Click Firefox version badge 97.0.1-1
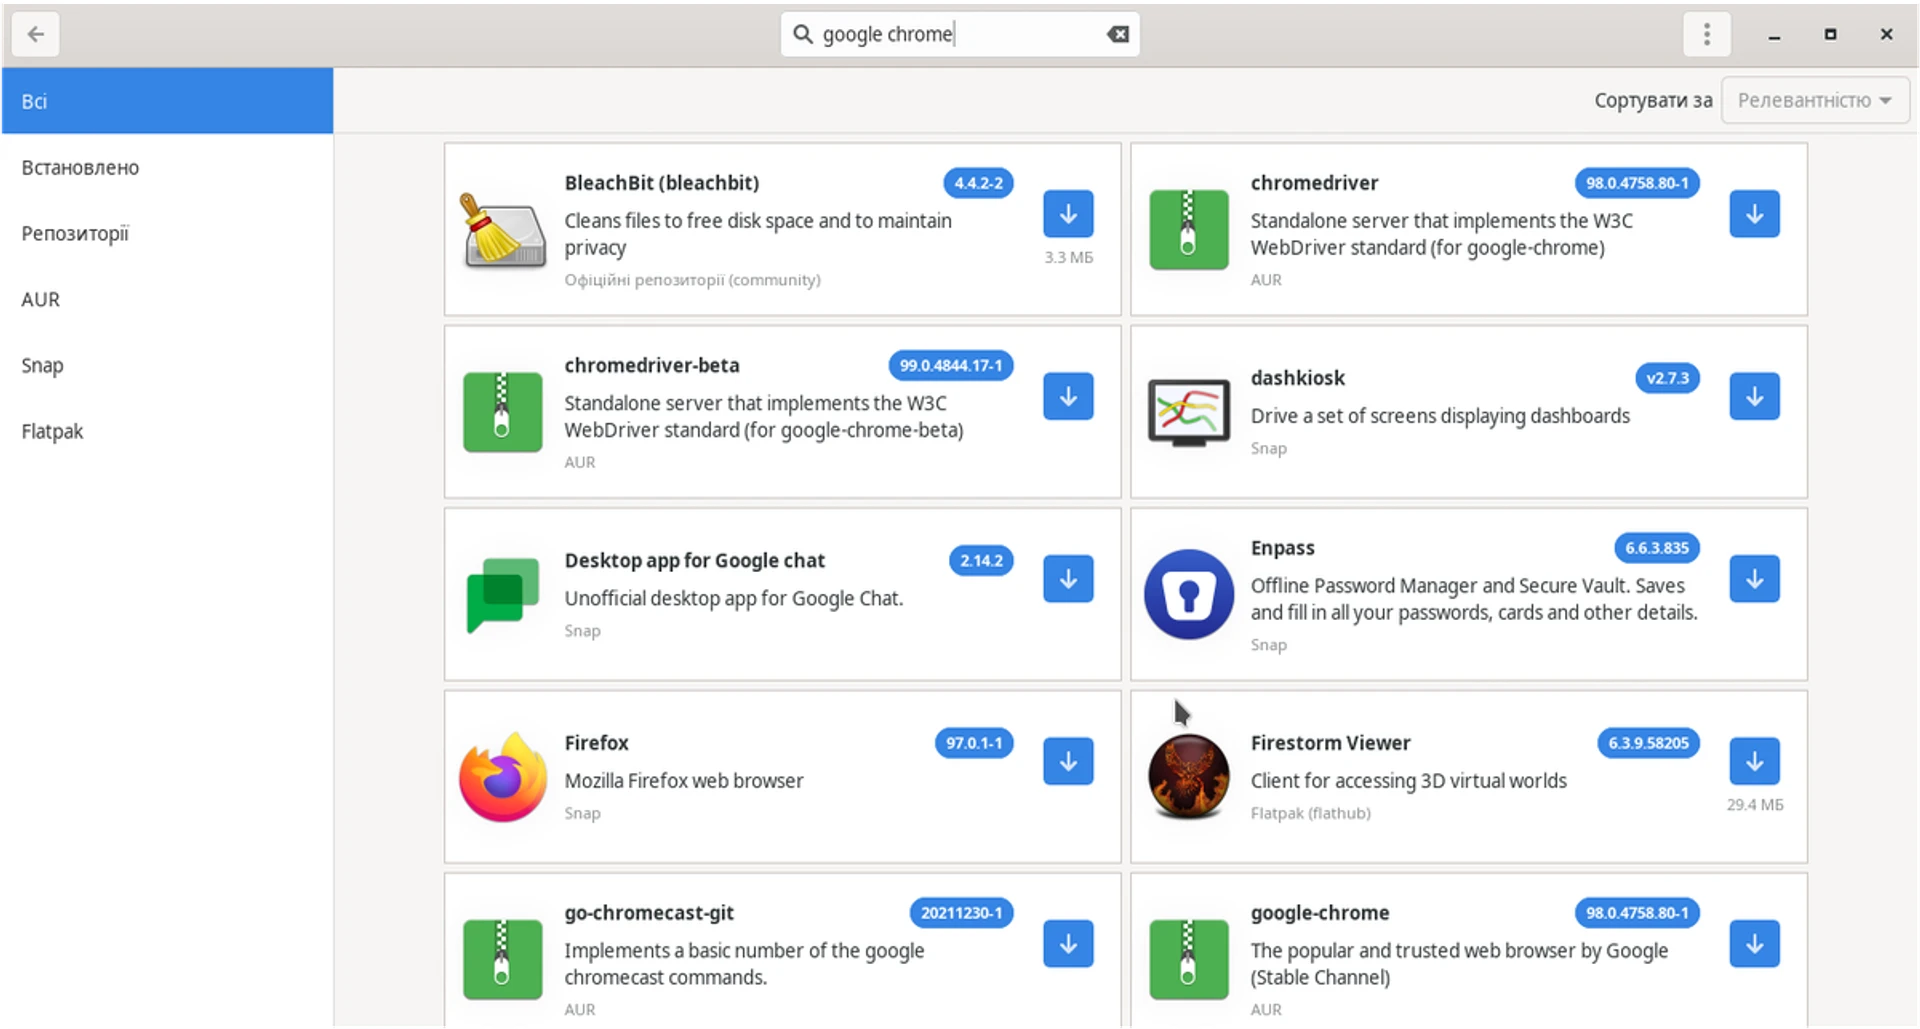This screenshot has height=1029, width=1920. [974, 743]
